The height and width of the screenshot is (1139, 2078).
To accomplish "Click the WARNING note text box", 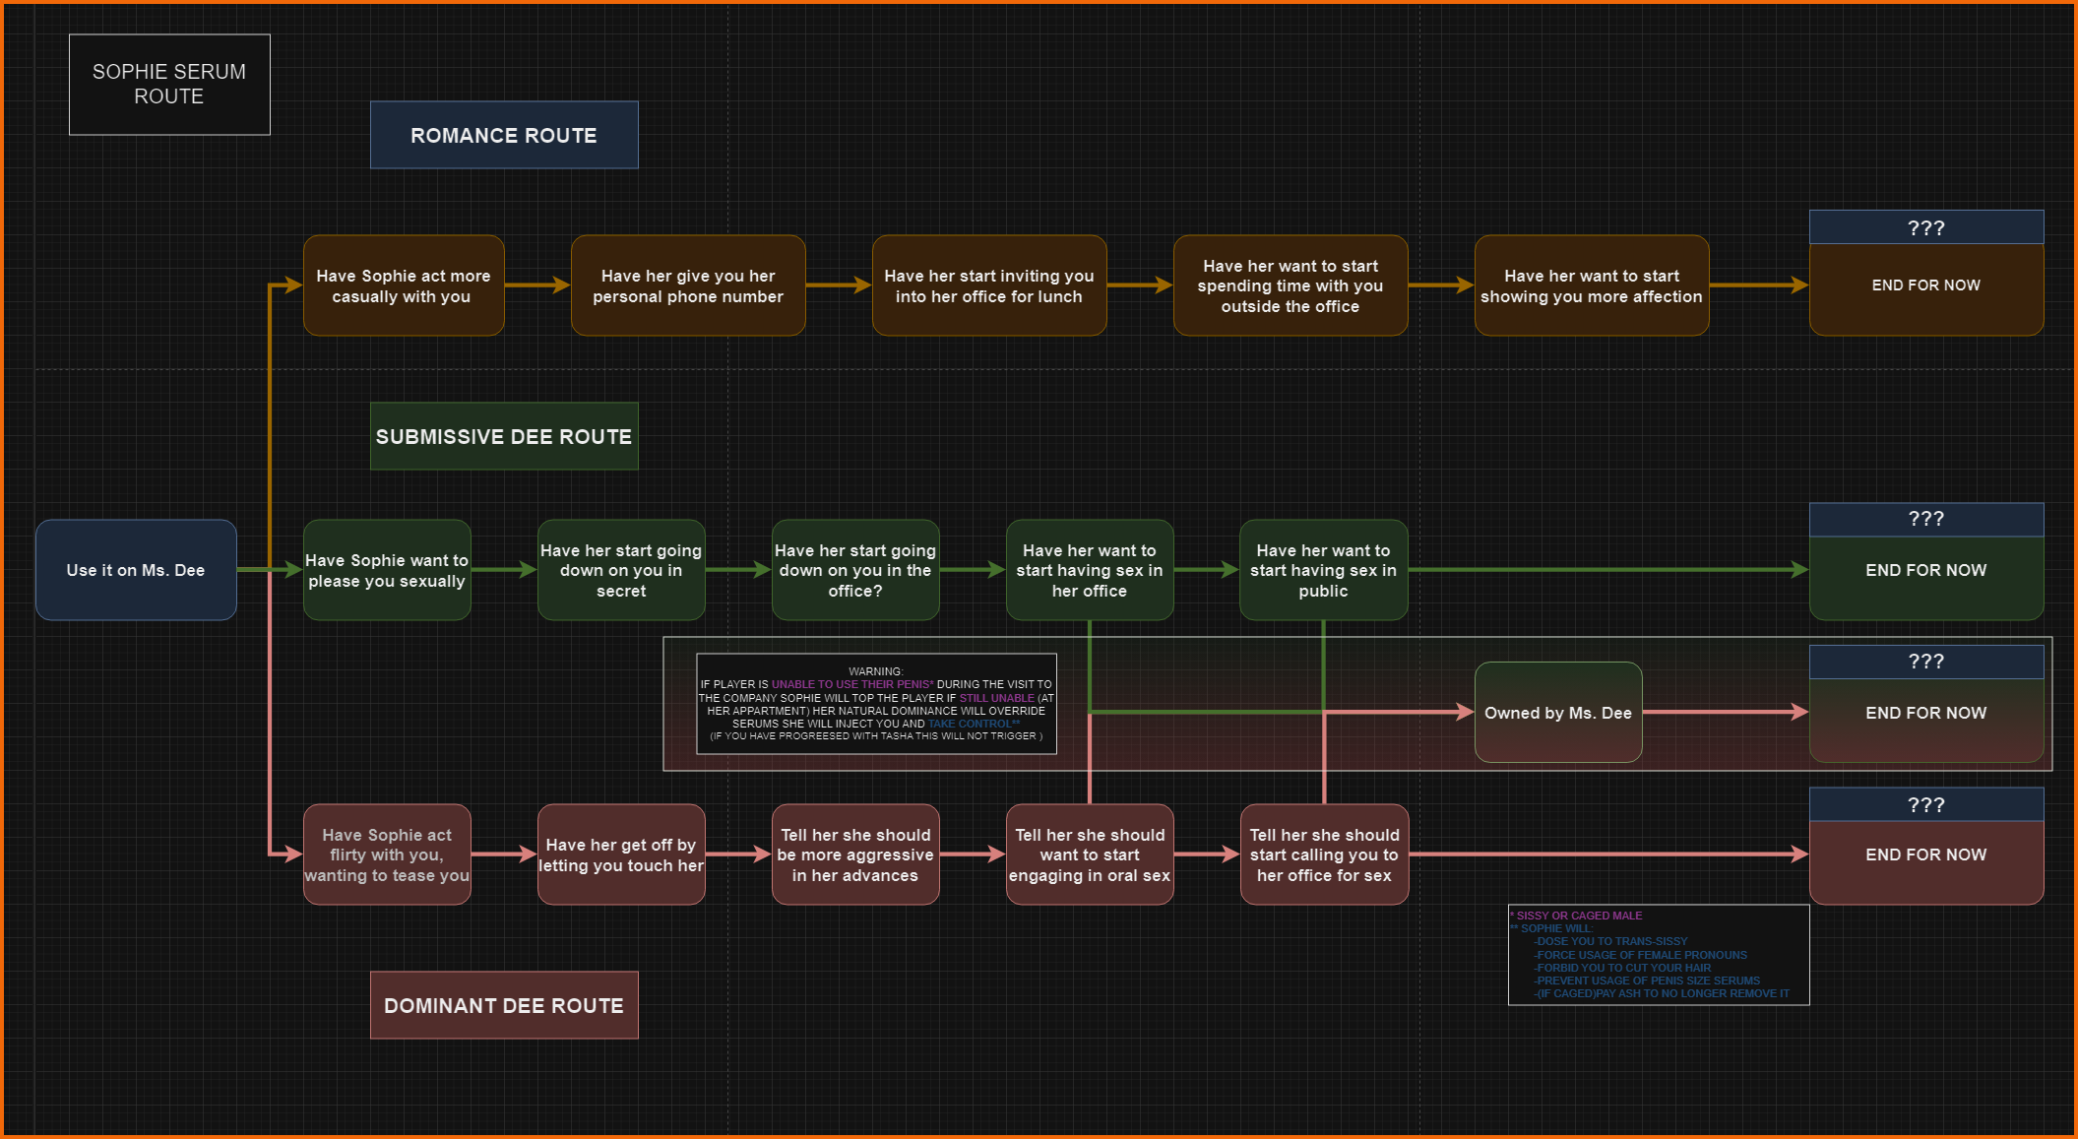I will click(x=875, y=704).
